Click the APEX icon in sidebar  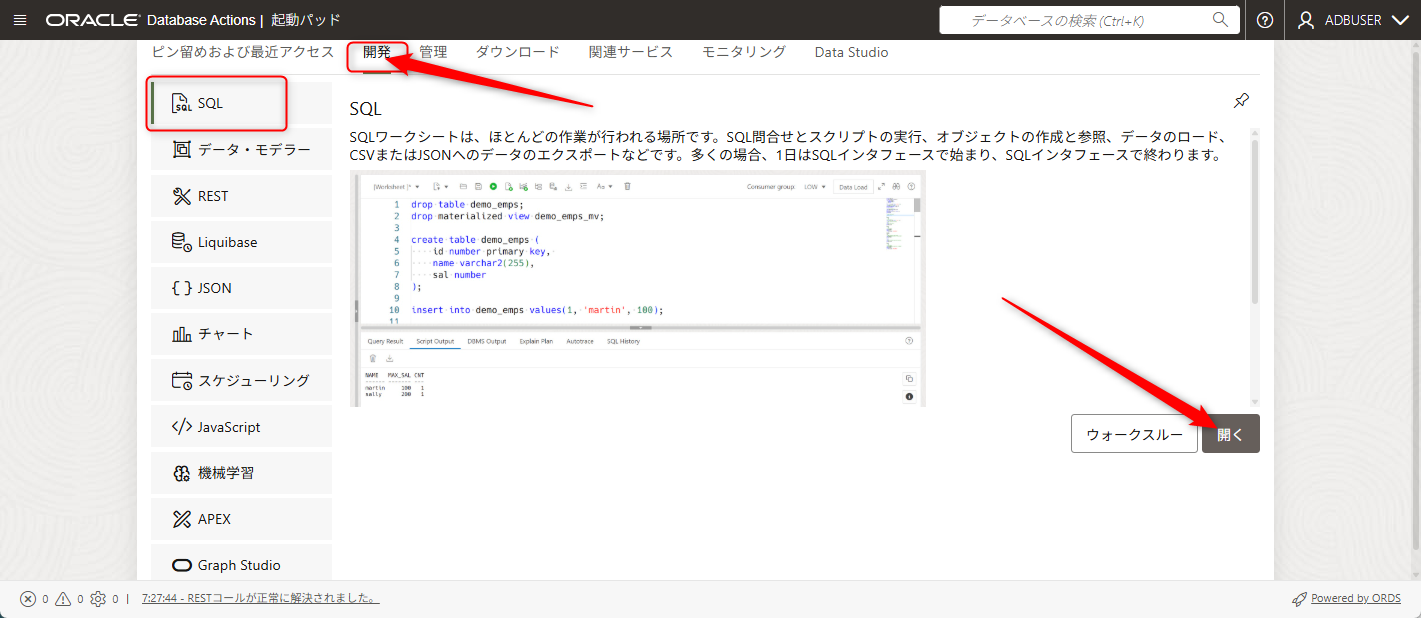[x=181, y=519]
